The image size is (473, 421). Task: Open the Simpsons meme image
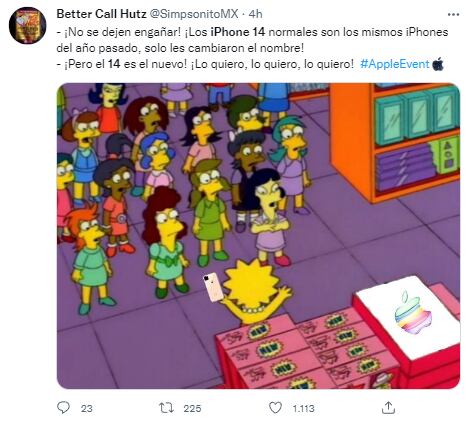click(258, 236)
